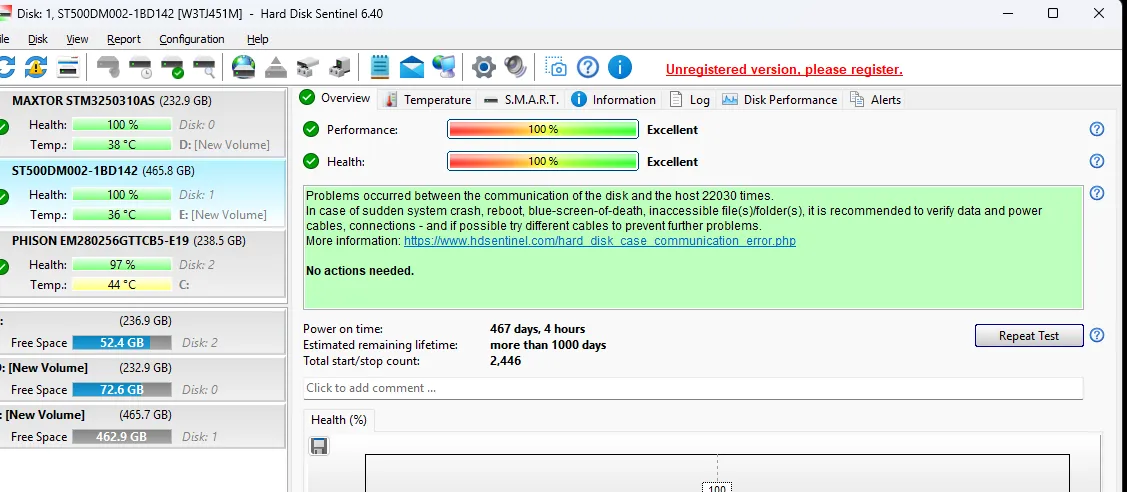This screenshot has height=492, width=1127.
Task: Click the refresh with warning icon
Action: click(36, 68)
